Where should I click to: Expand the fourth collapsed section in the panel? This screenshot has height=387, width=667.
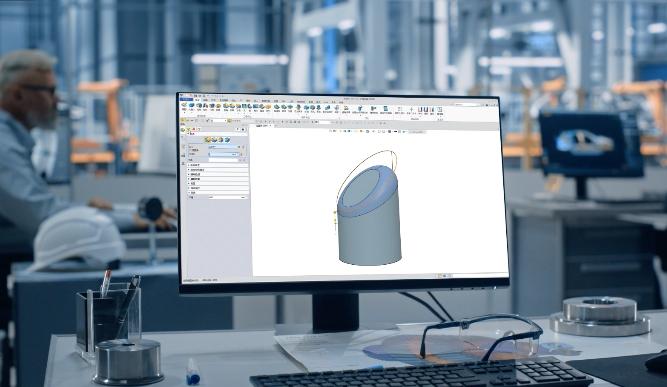pos(218,179)
